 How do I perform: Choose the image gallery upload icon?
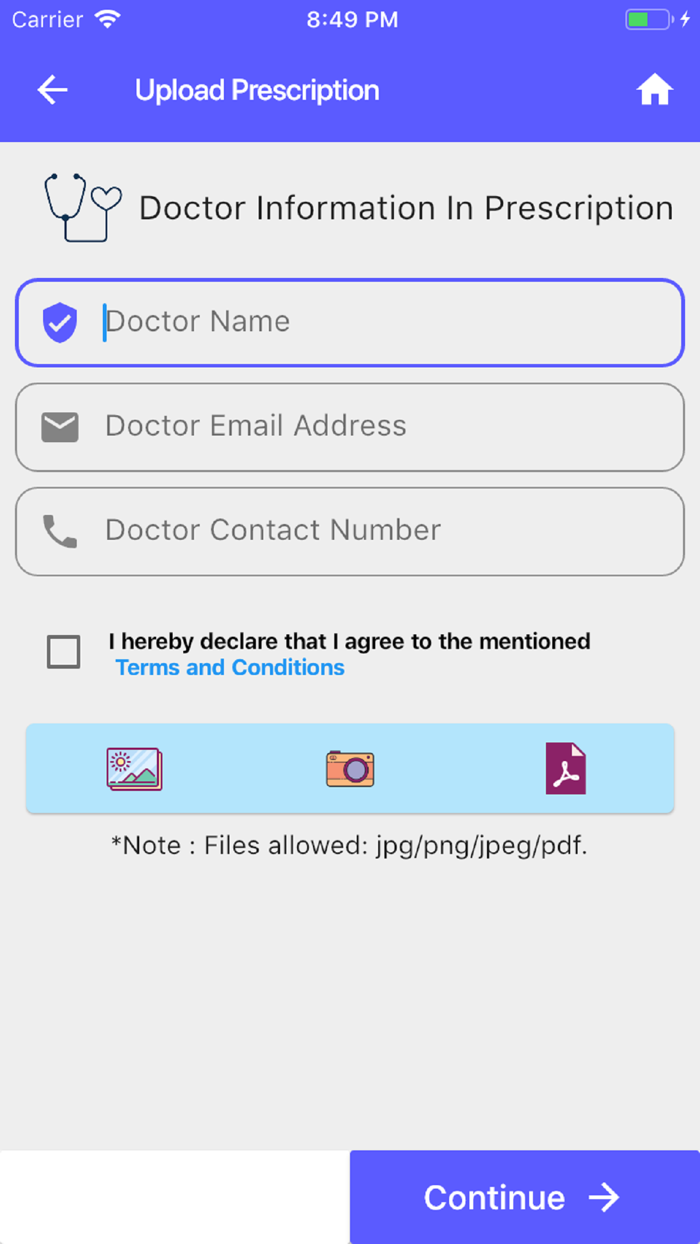pos(134,769)
